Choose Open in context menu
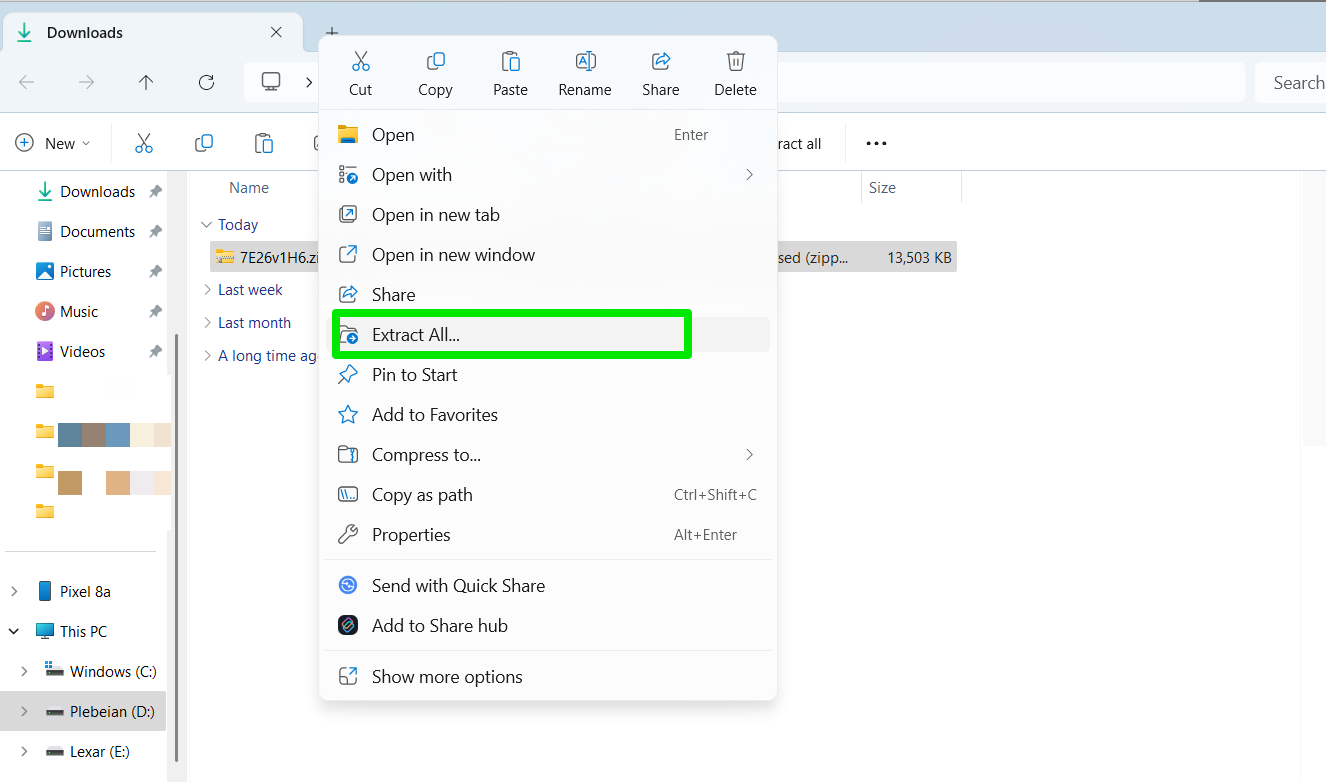The image size is (1326, 782). point(548,135)
